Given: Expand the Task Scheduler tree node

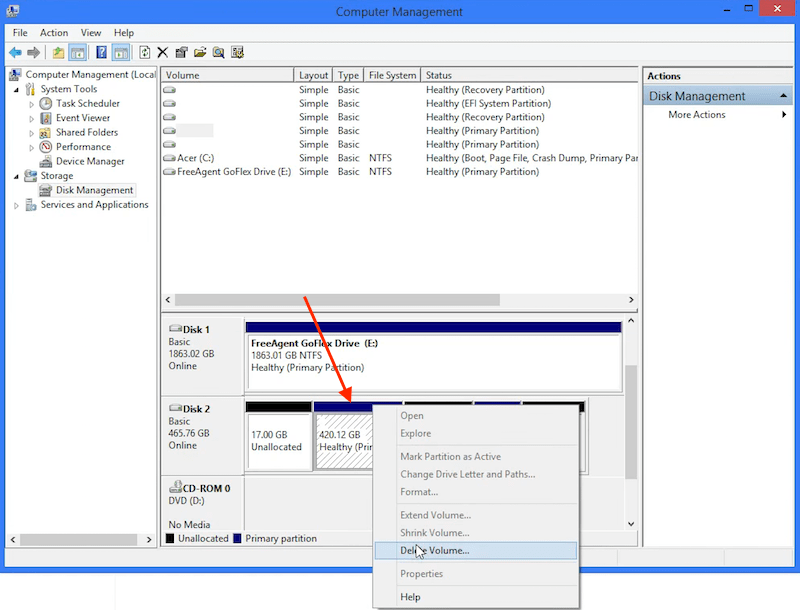Looking at the screenshot, I should coord(31,103).
